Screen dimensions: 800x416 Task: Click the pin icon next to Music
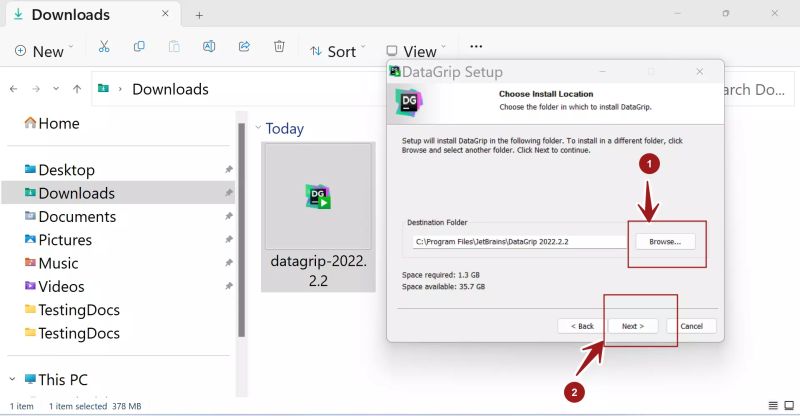tap(229, 263)
